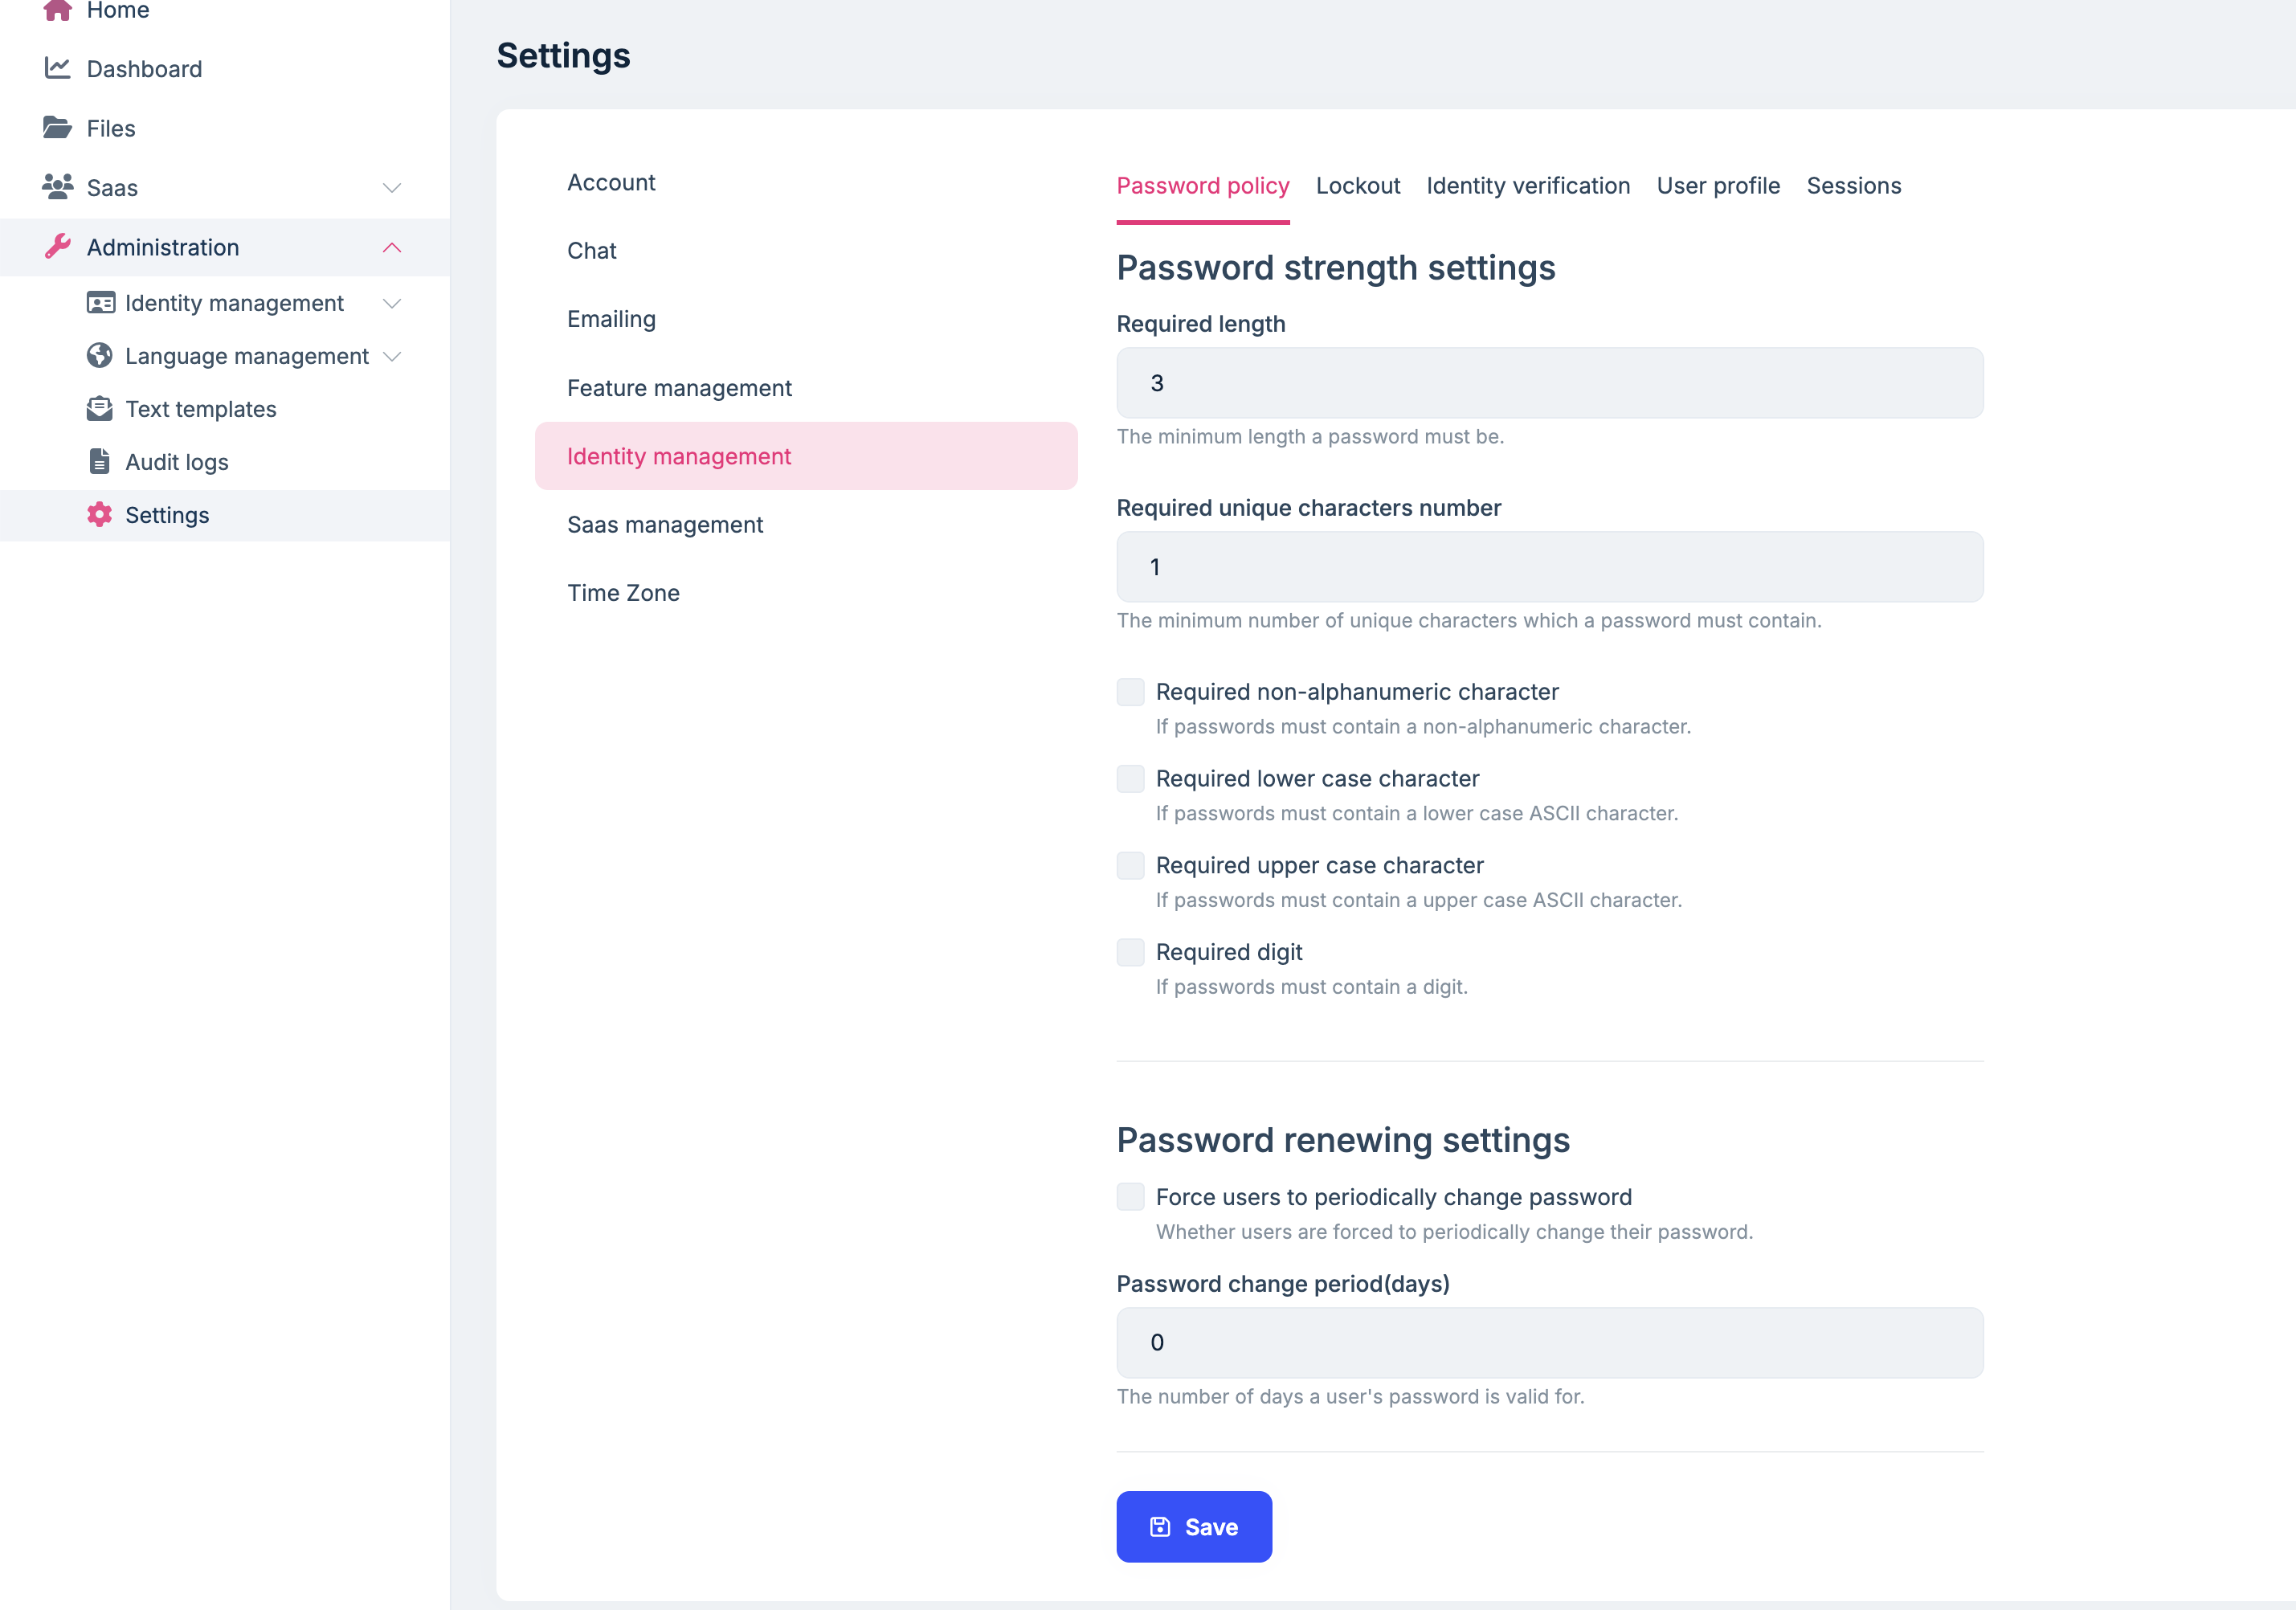Screen dimensions: 2296x1610
Task: Click the Files folder icon
Action: coord(57,128)
